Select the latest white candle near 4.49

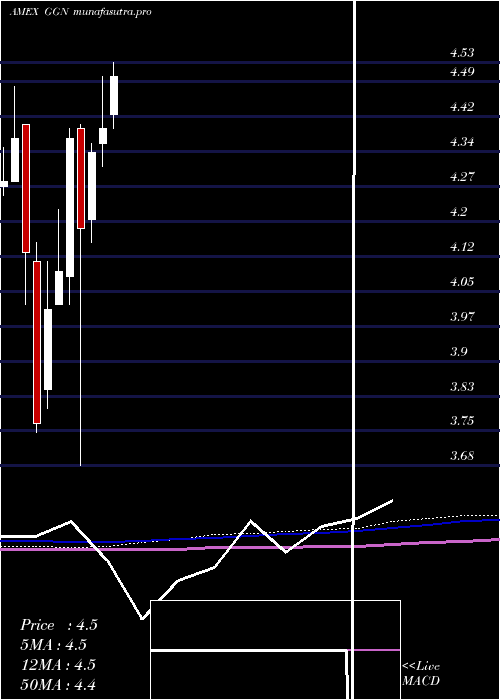point(114,96)
